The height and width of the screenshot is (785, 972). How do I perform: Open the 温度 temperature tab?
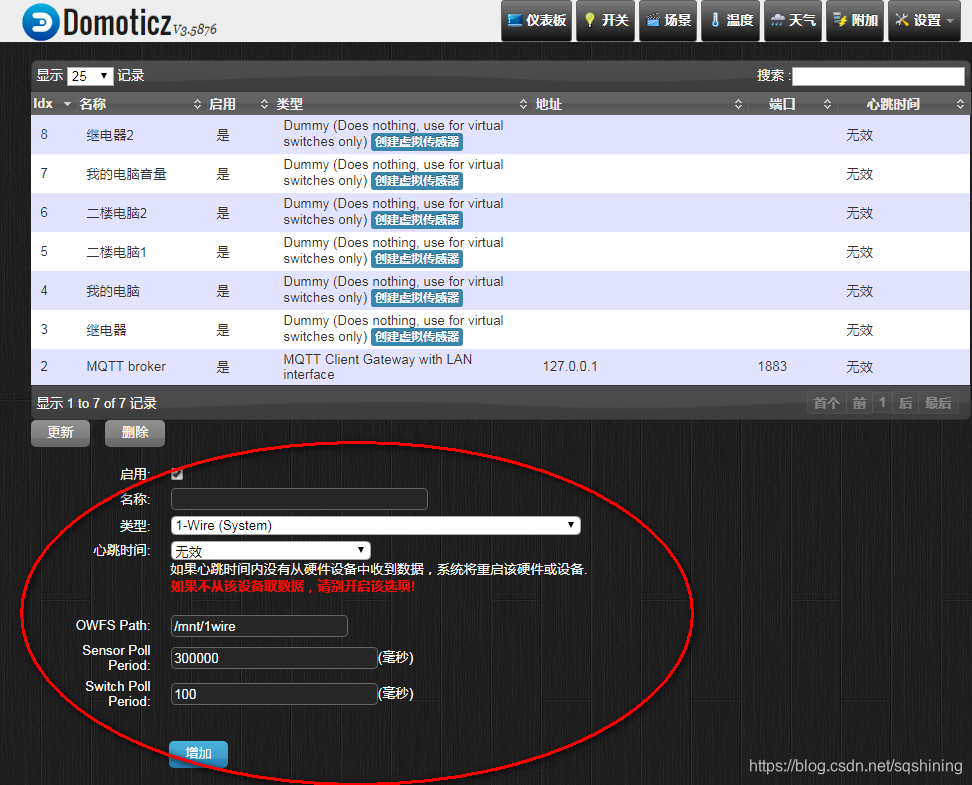coord(731,20)
